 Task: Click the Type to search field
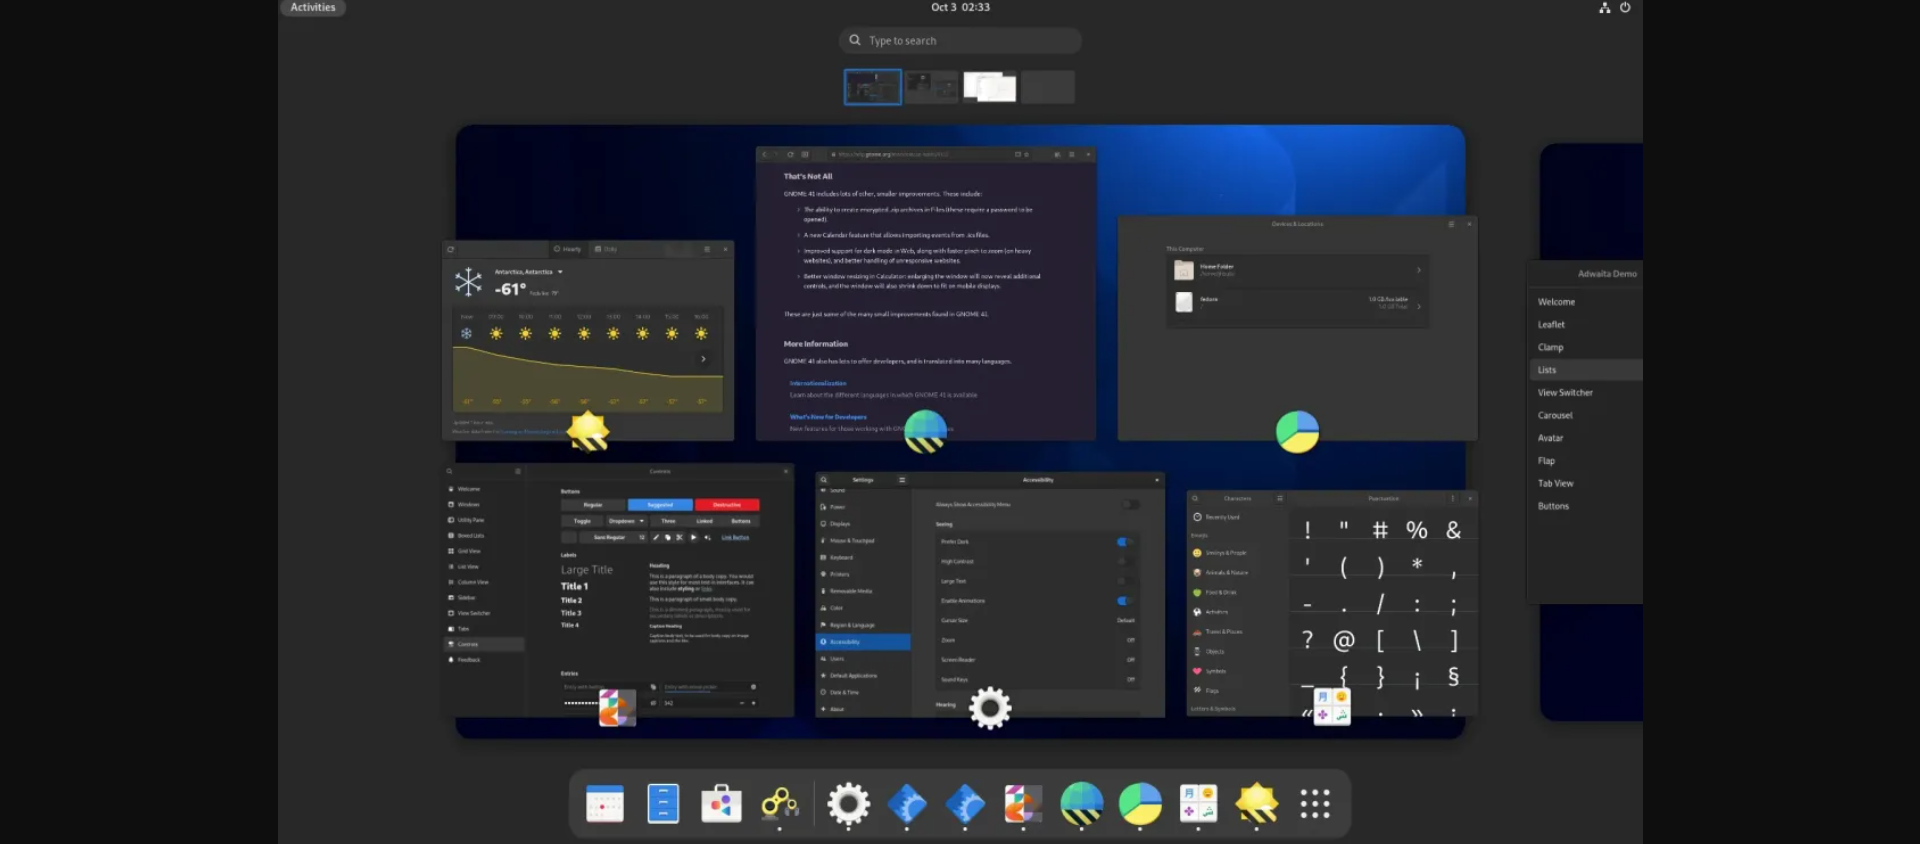click(960, 41)
